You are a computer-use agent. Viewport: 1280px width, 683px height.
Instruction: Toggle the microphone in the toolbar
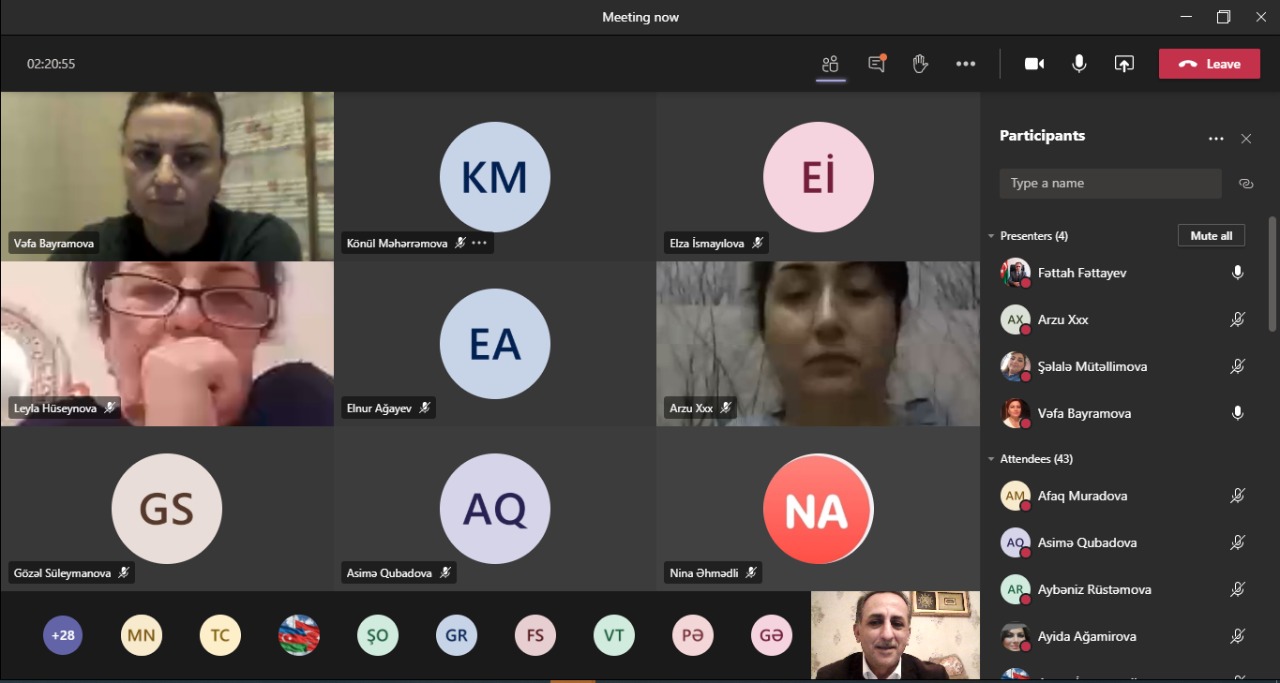1079,64
